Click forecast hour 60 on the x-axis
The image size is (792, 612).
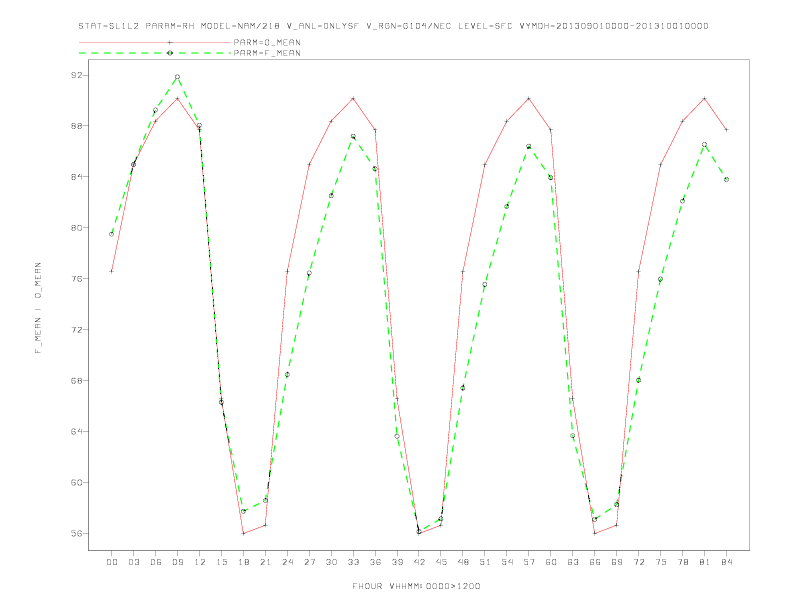pos(551,562)
